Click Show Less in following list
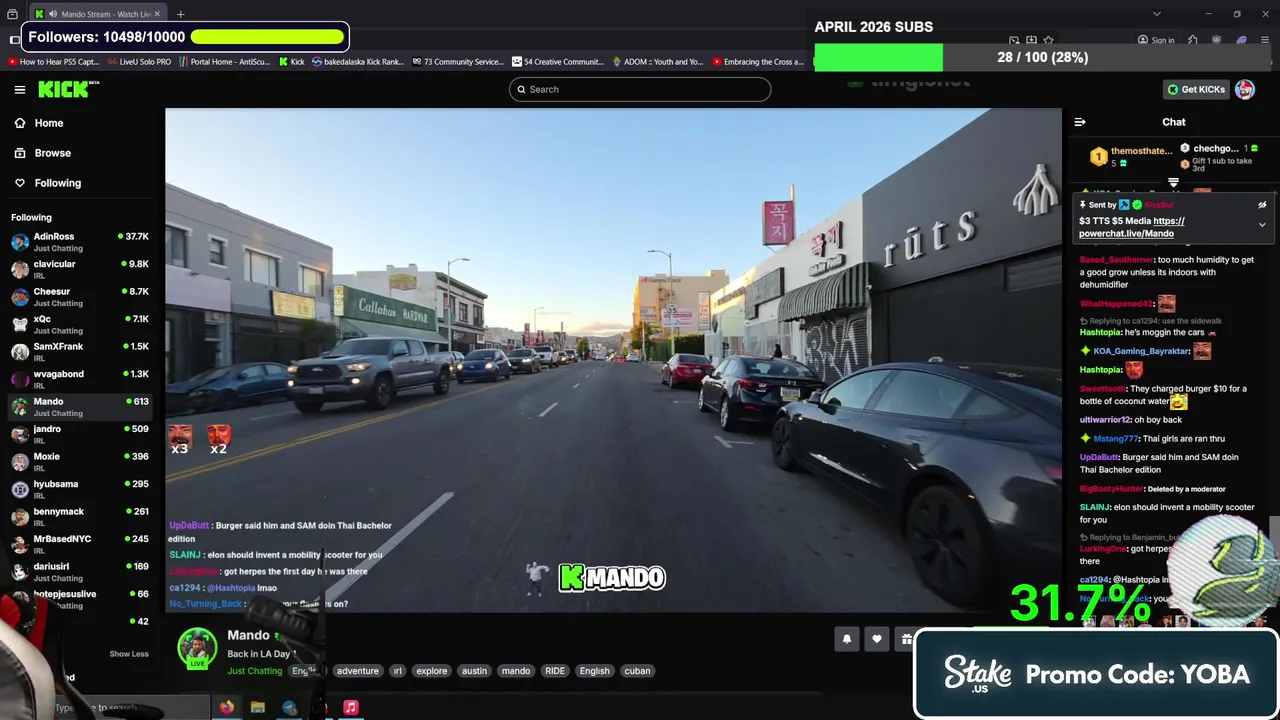Viewport: 1280px width, 720px height. click(x=129, y=654)
